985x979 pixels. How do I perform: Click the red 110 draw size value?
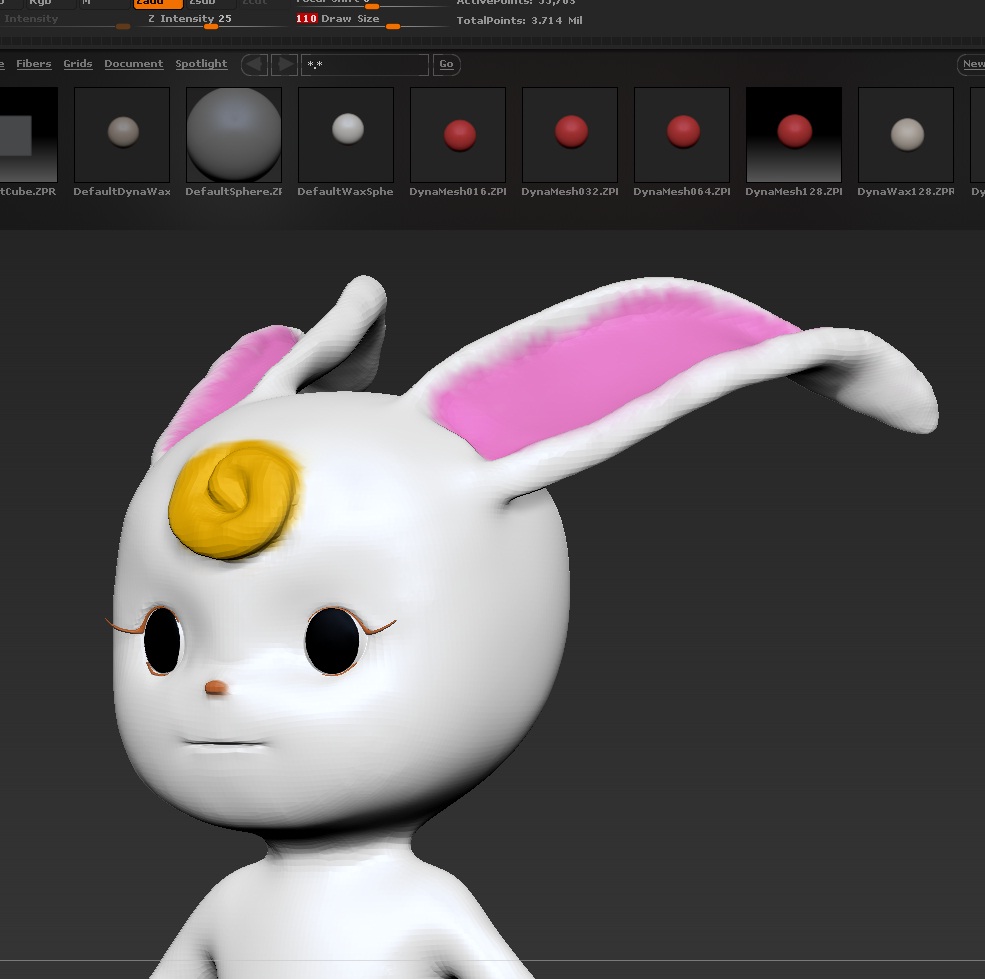[307, 19]
